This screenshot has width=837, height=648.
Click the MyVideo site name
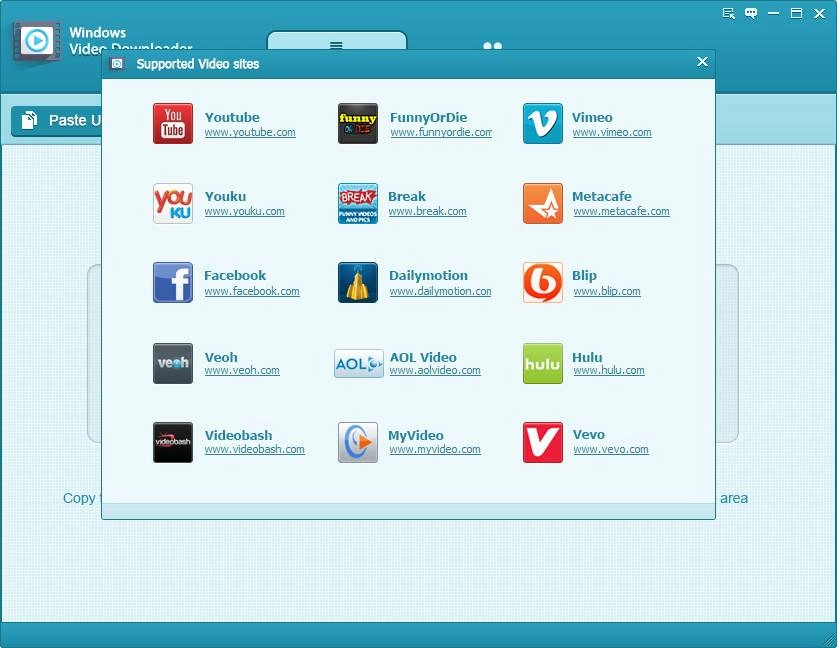[416, 436]
